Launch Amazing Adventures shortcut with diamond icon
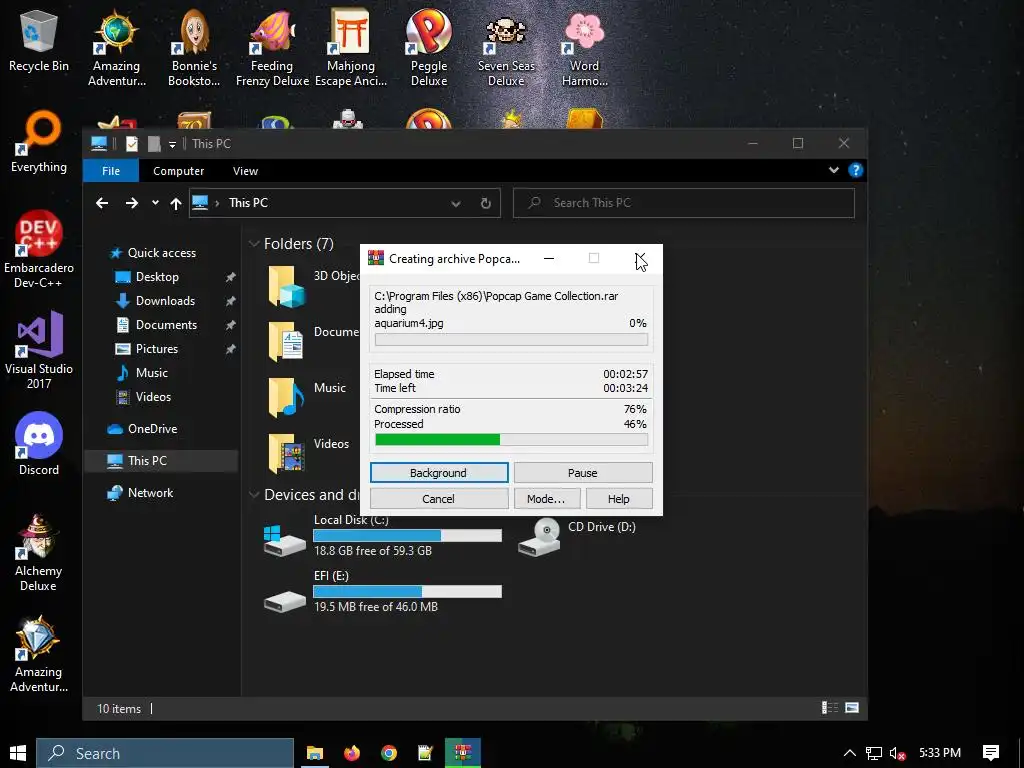 tap(39, 654)
